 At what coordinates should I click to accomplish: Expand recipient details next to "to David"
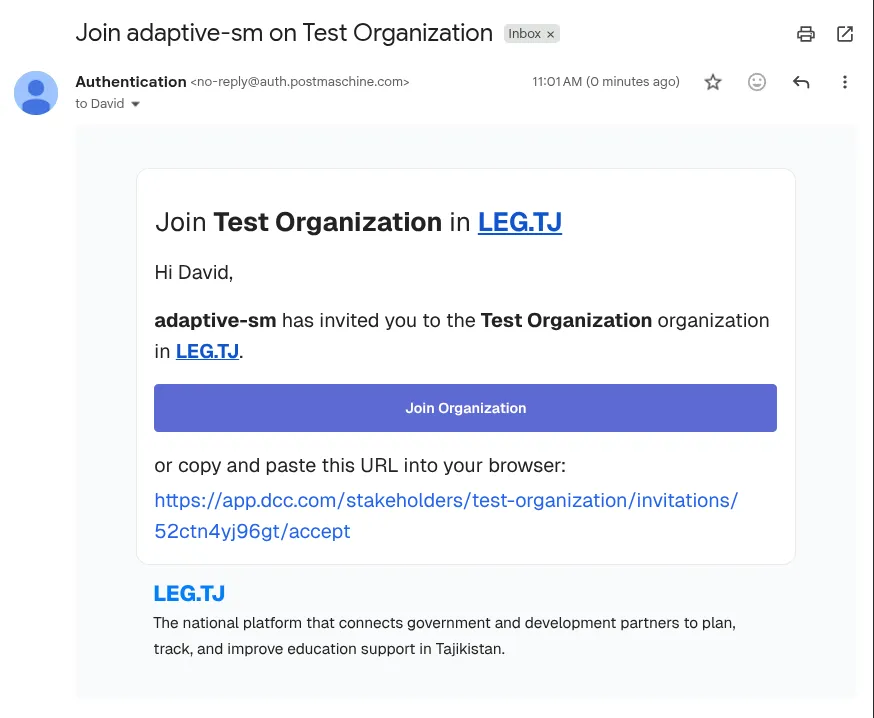click(136, 104)
